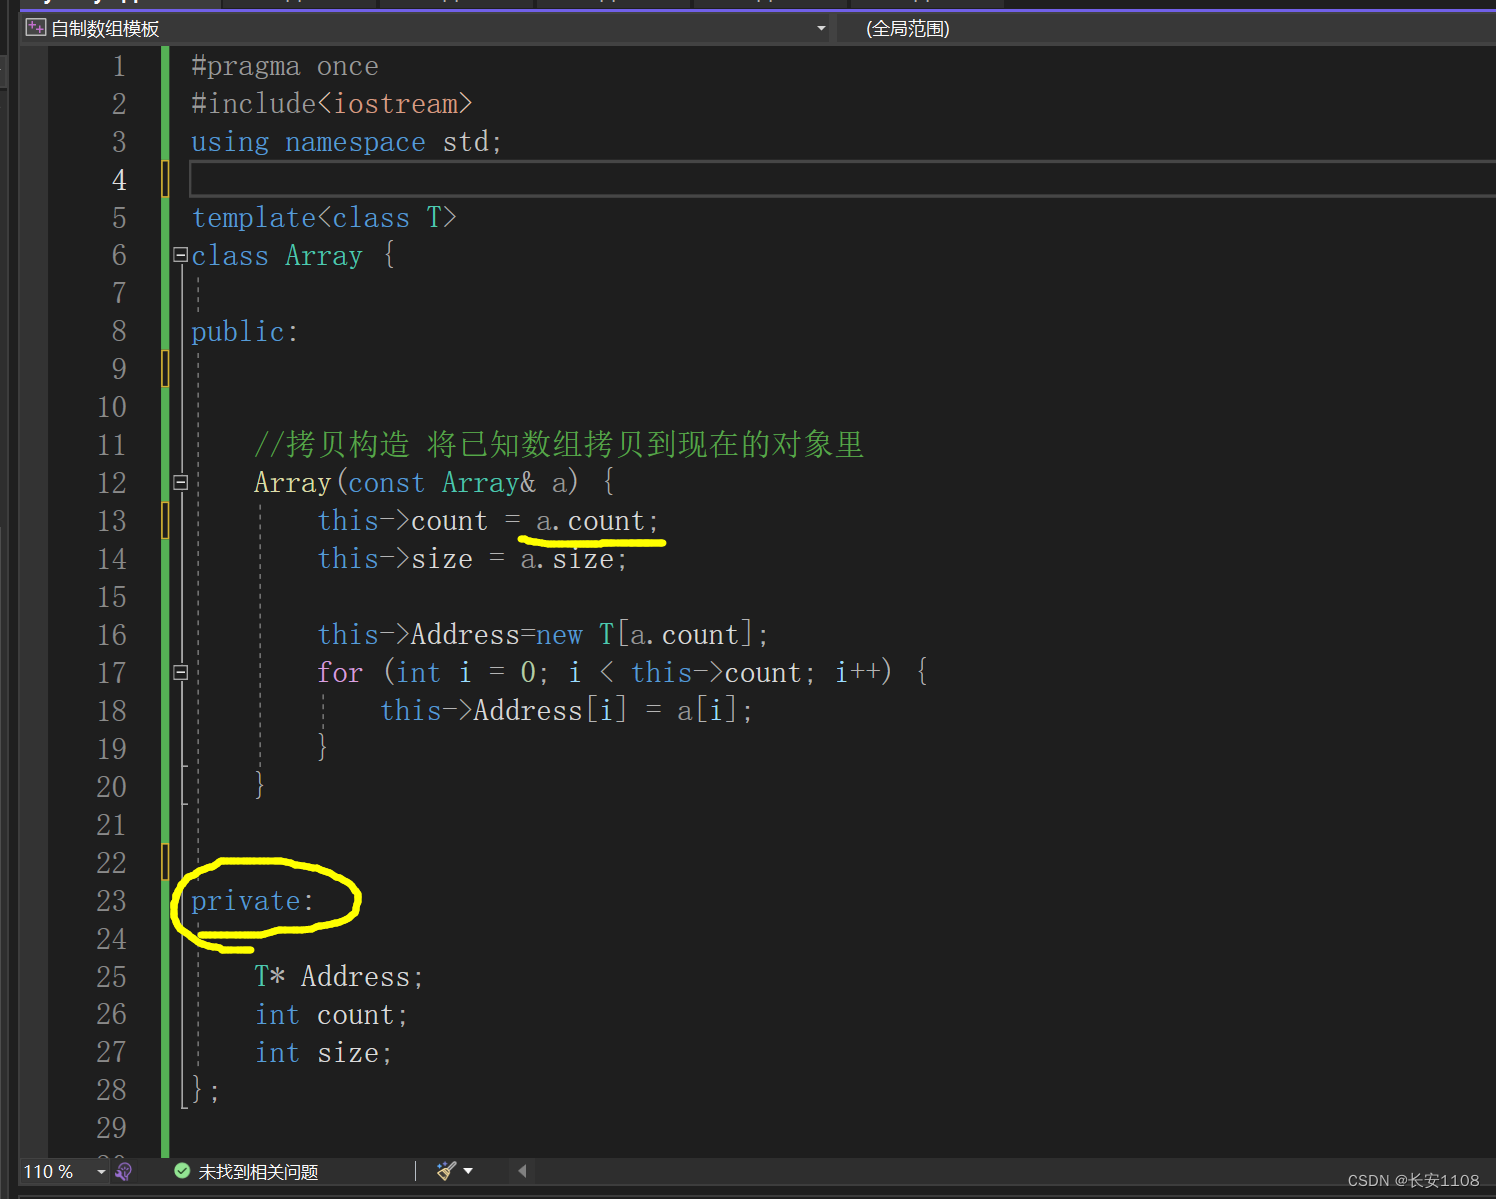Open the 未找到相关问题 issues status

258,1171
